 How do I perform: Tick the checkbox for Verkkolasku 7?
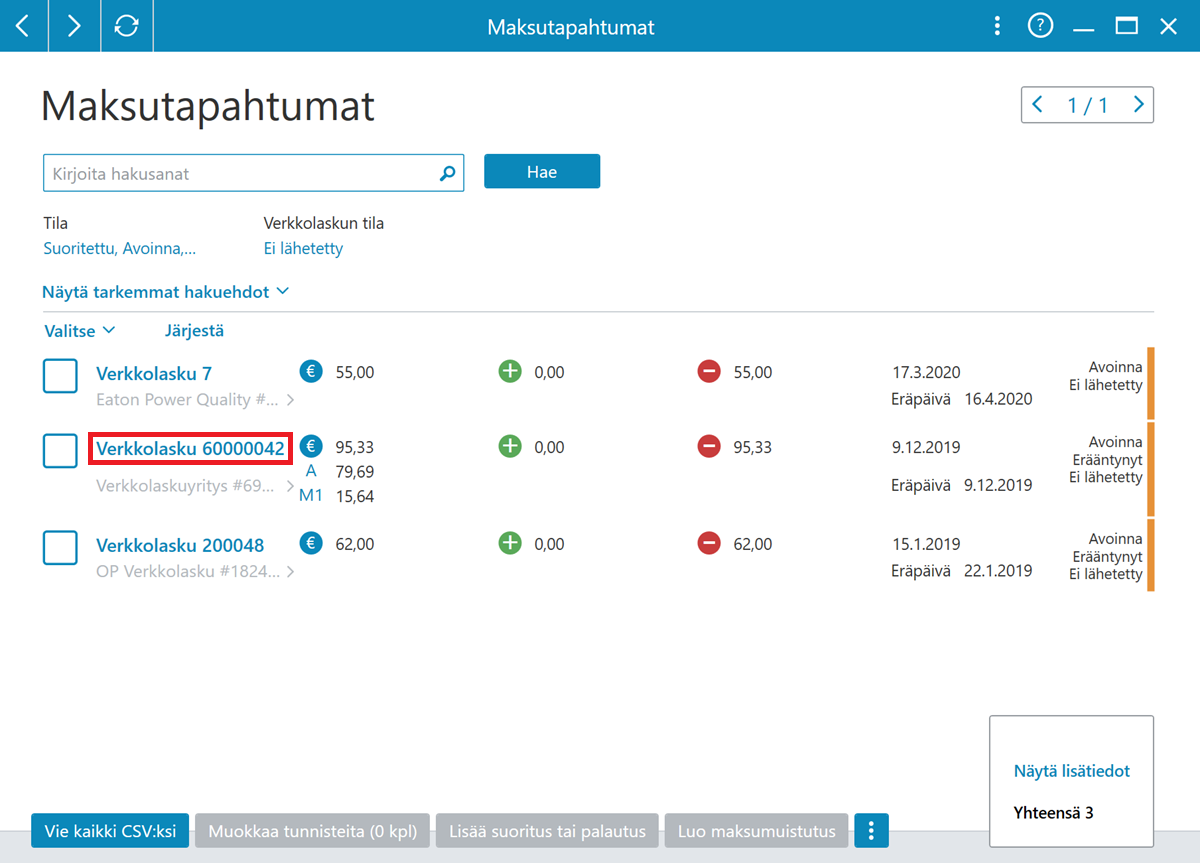click(60, 377)
